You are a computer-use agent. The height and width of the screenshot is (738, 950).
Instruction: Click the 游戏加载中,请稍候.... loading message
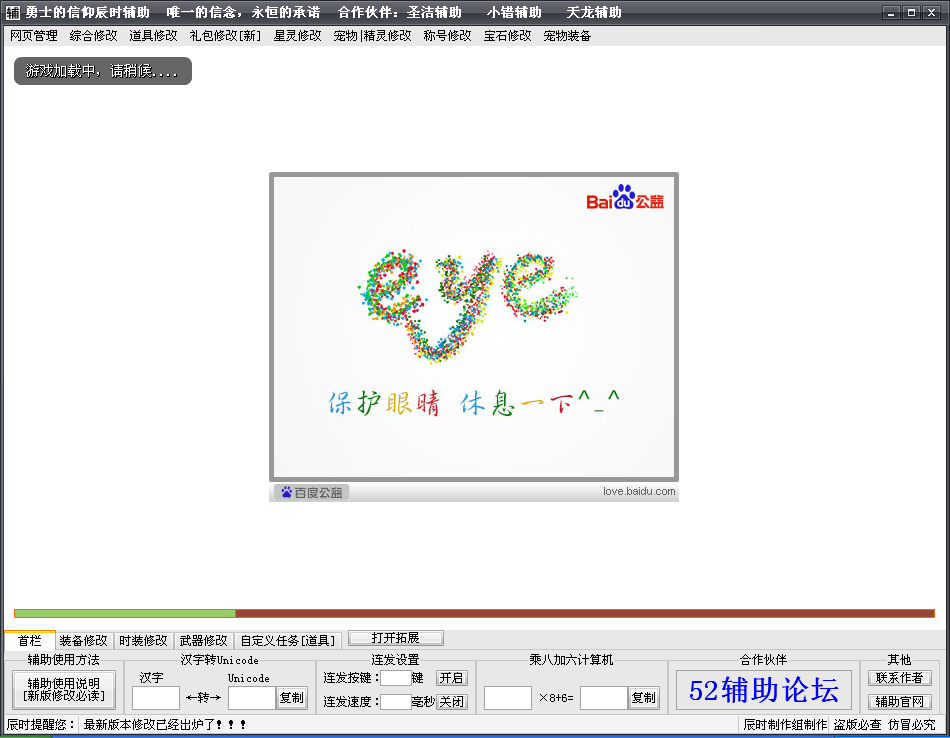tap(103, 71)
